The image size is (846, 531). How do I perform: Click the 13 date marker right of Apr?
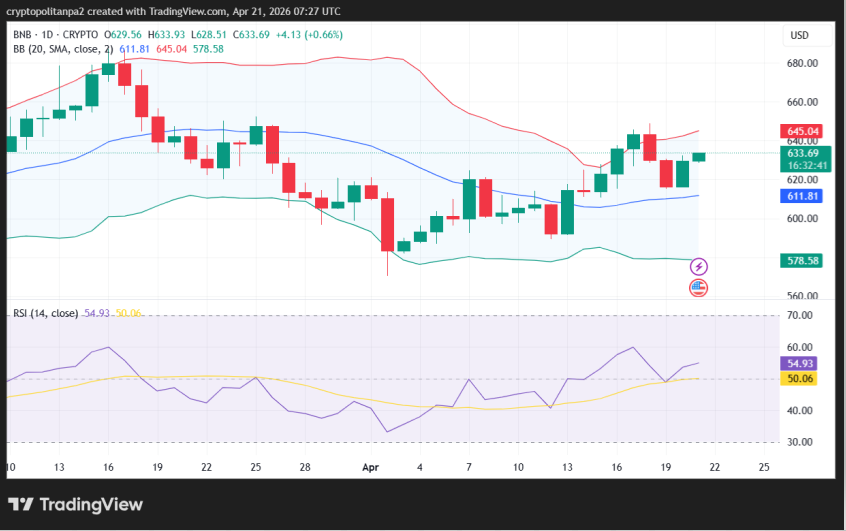pos(567,467)
